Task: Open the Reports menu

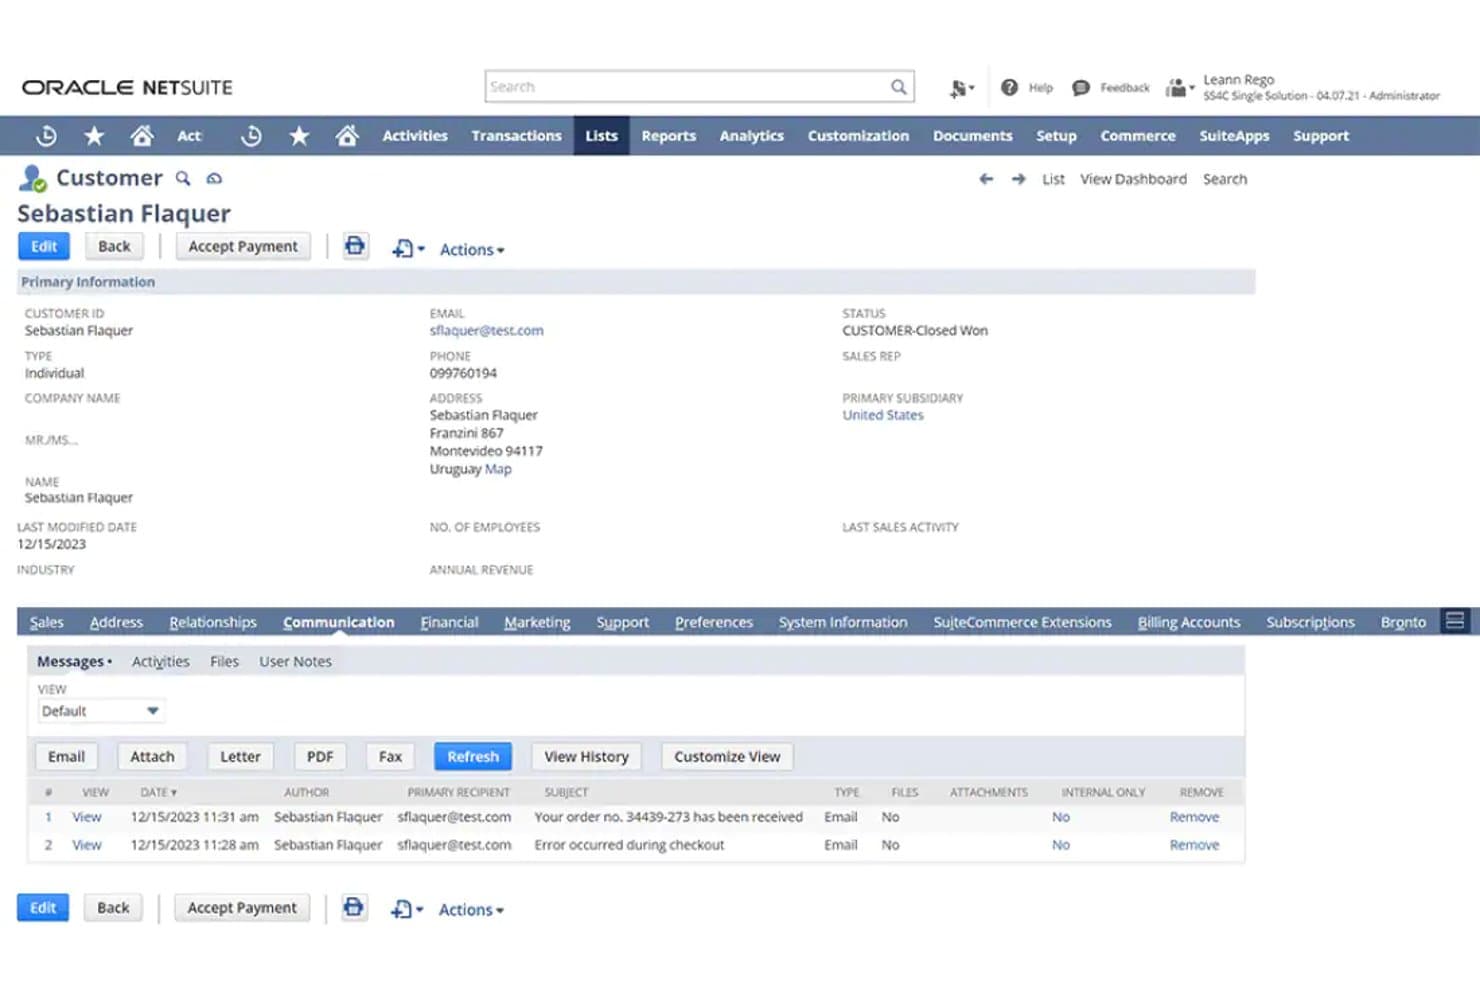Action: (x=668, y=135)
